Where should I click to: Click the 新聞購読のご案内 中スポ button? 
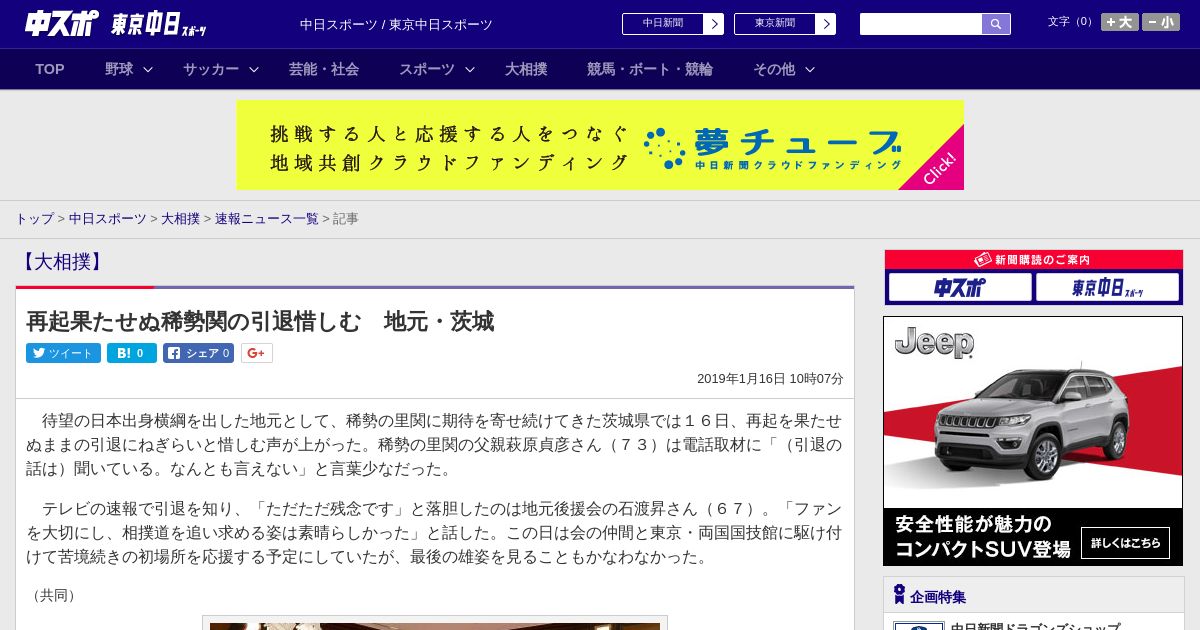[x=960, y=287]
